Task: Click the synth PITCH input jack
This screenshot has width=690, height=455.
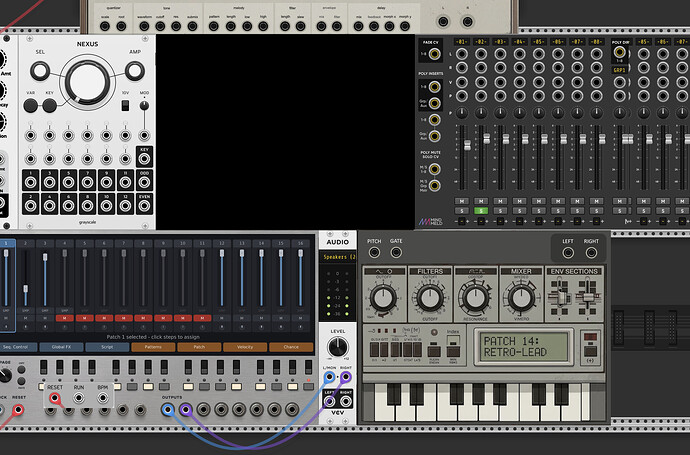Action: click(374, 253)
